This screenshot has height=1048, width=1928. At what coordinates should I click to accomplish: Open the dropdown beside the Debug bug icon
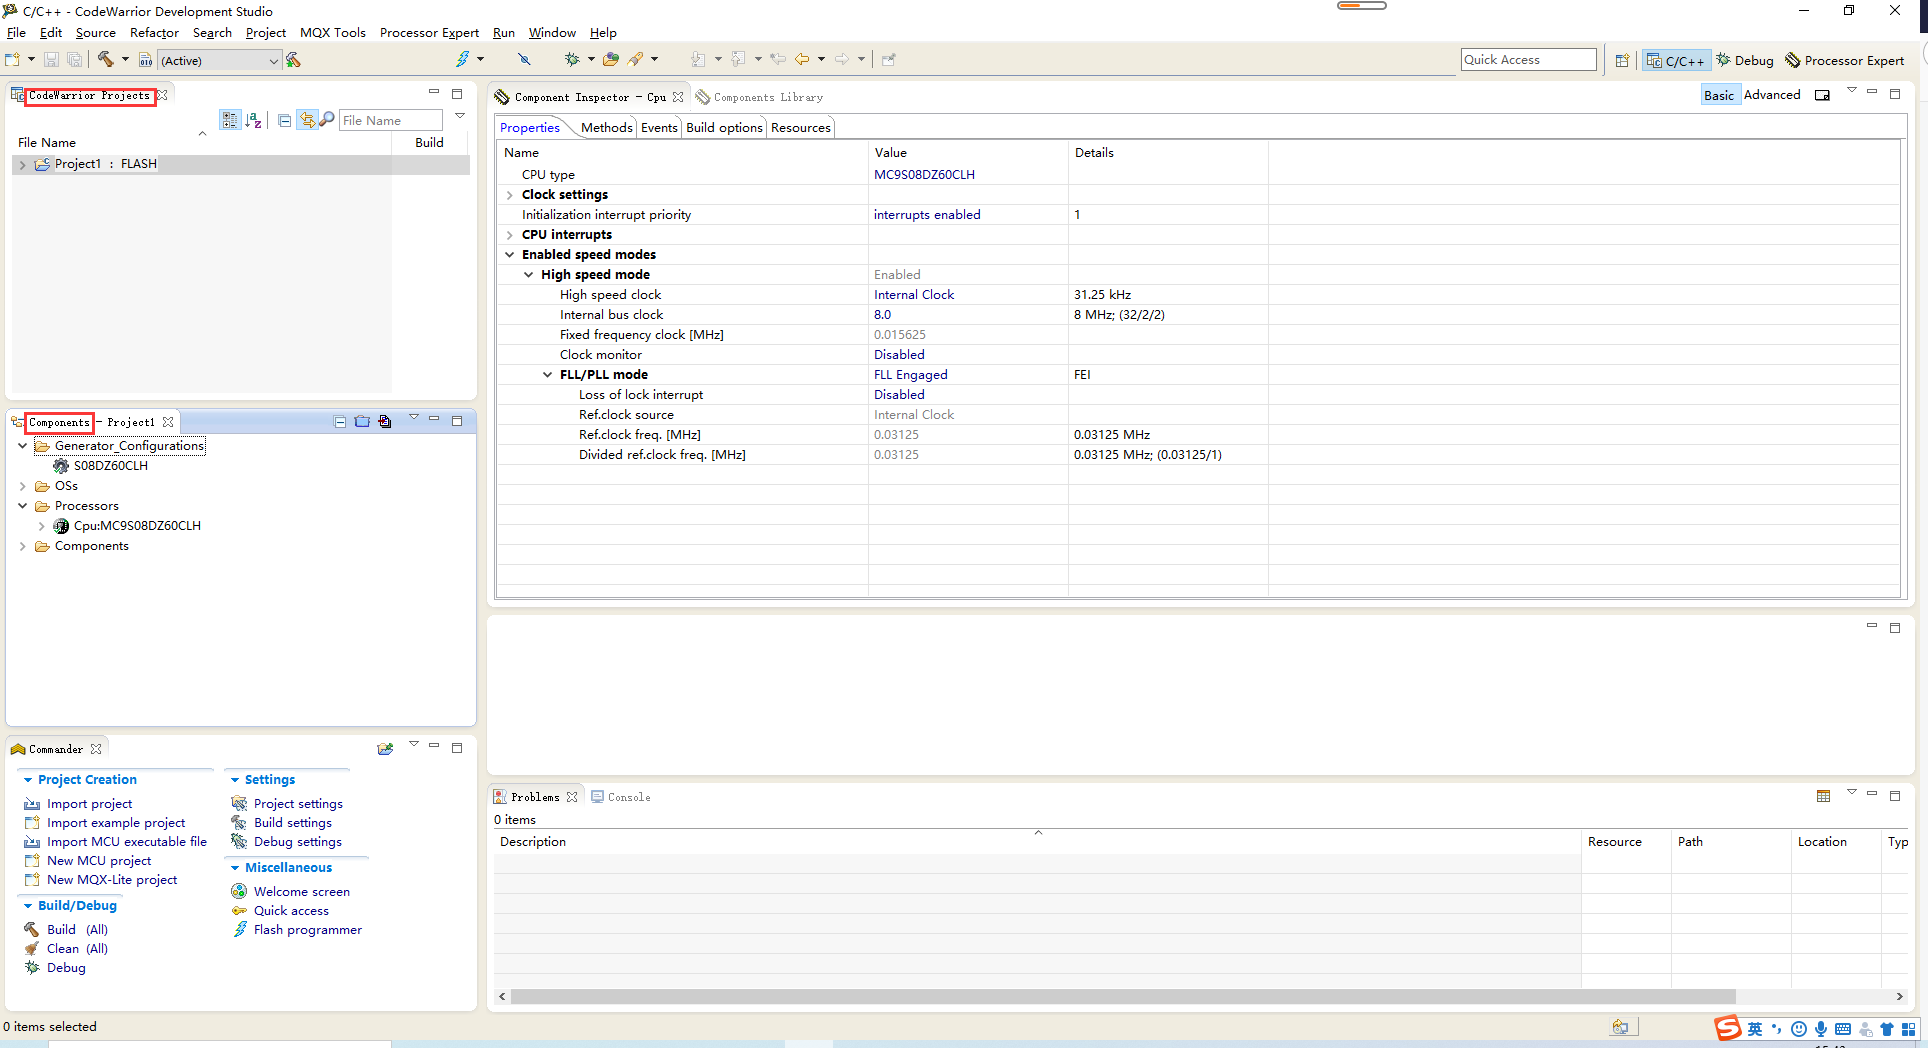click(x=591, y=59)
